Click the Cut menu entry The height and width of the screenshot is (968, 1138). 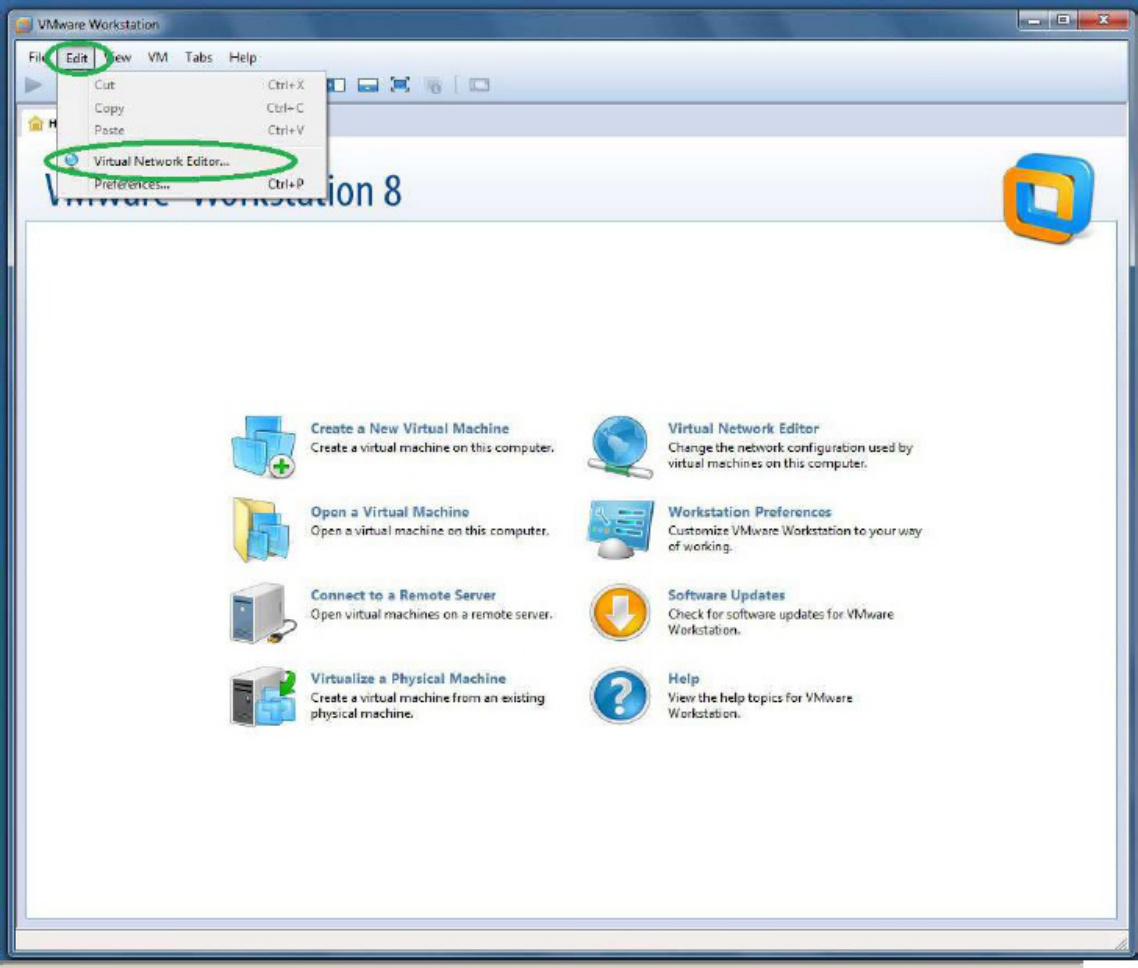tap(192, 85)
